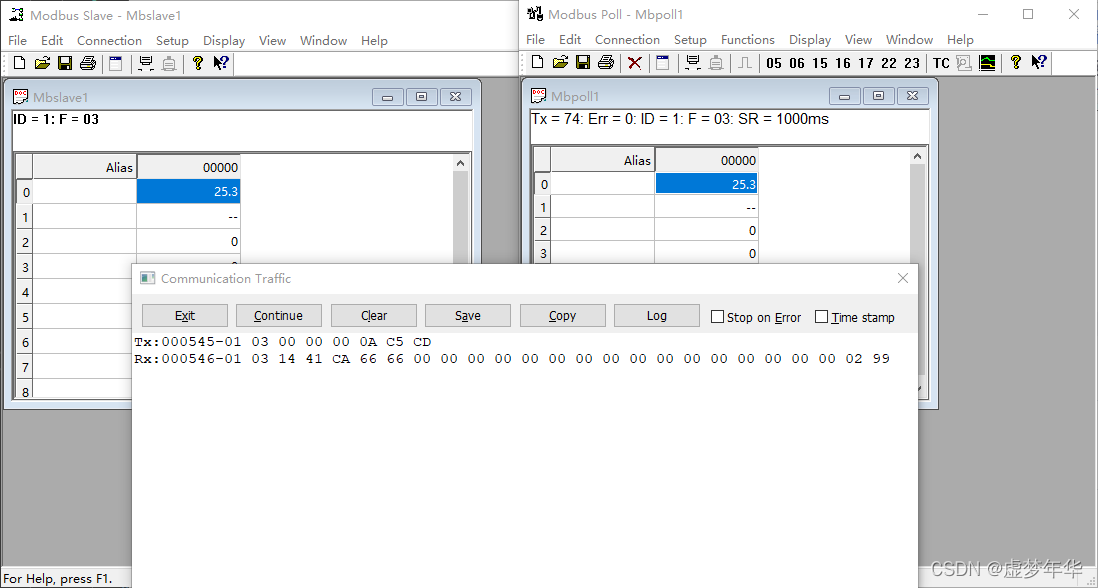1098x588 pixels.
Task: Minimize the Mbslave1 child window
Action: [387, 97]
